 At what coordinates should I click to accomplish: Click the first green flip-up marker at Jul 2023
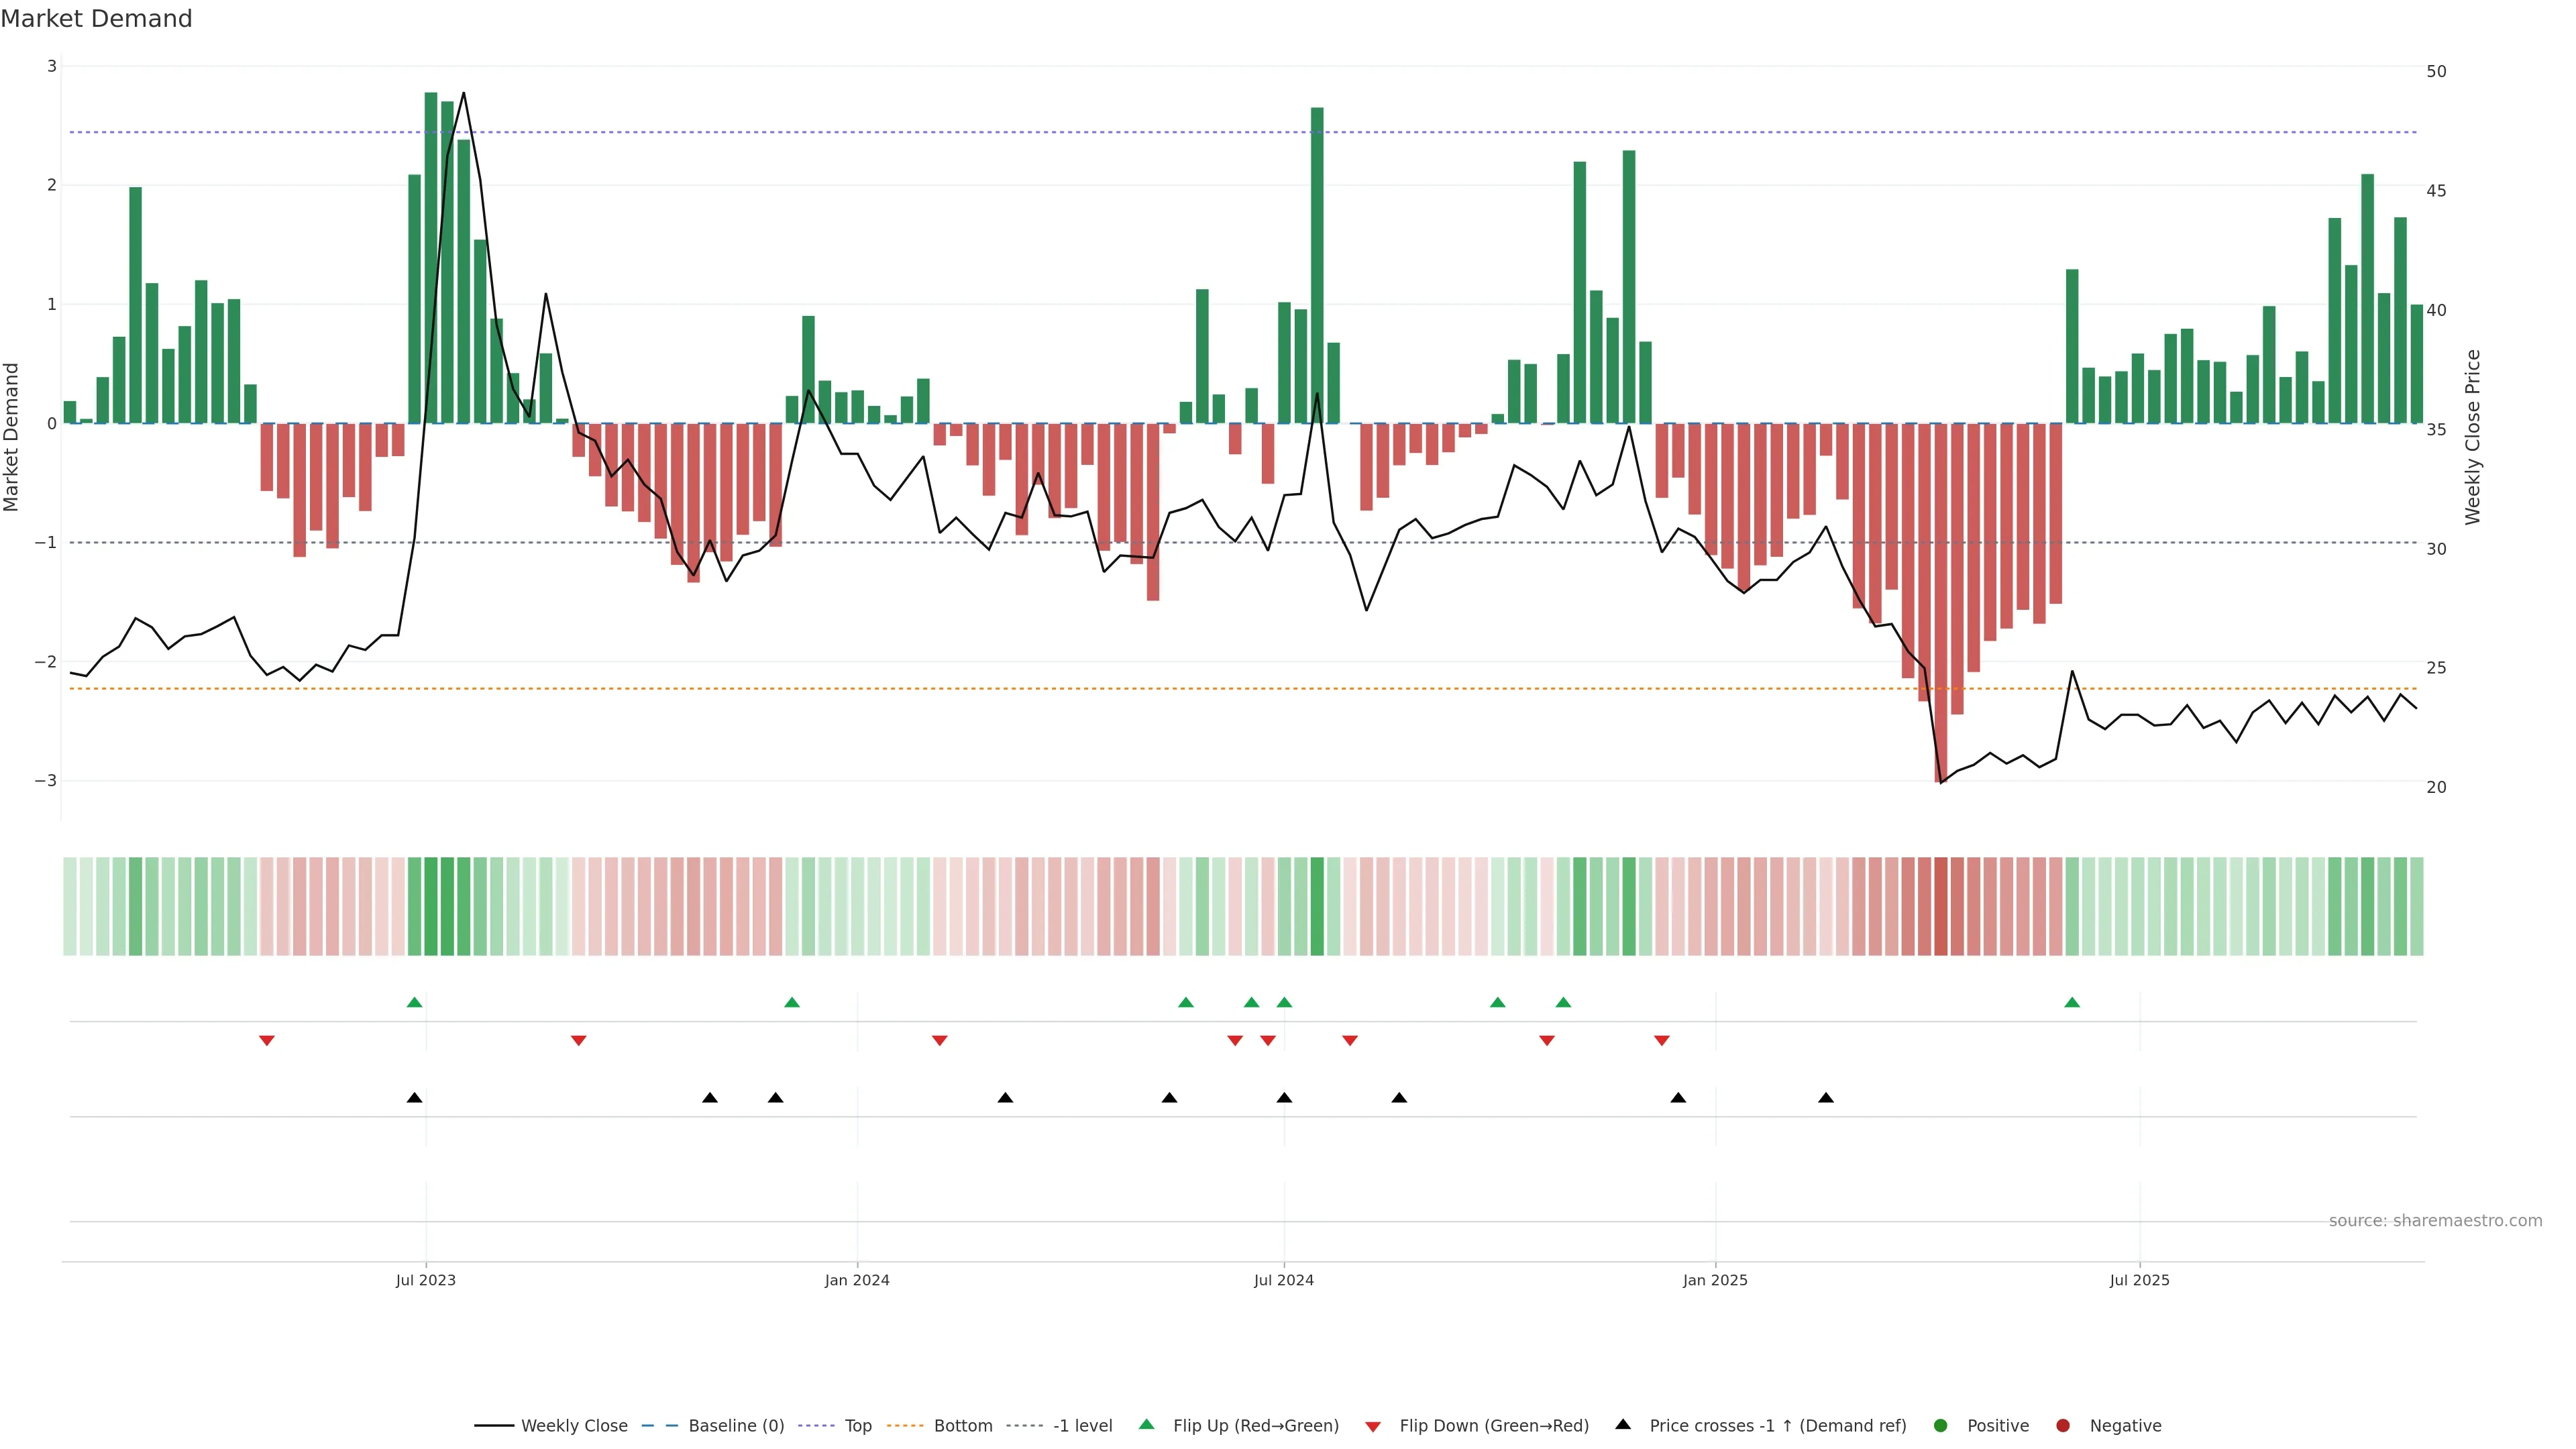[x=415, y=1003]
